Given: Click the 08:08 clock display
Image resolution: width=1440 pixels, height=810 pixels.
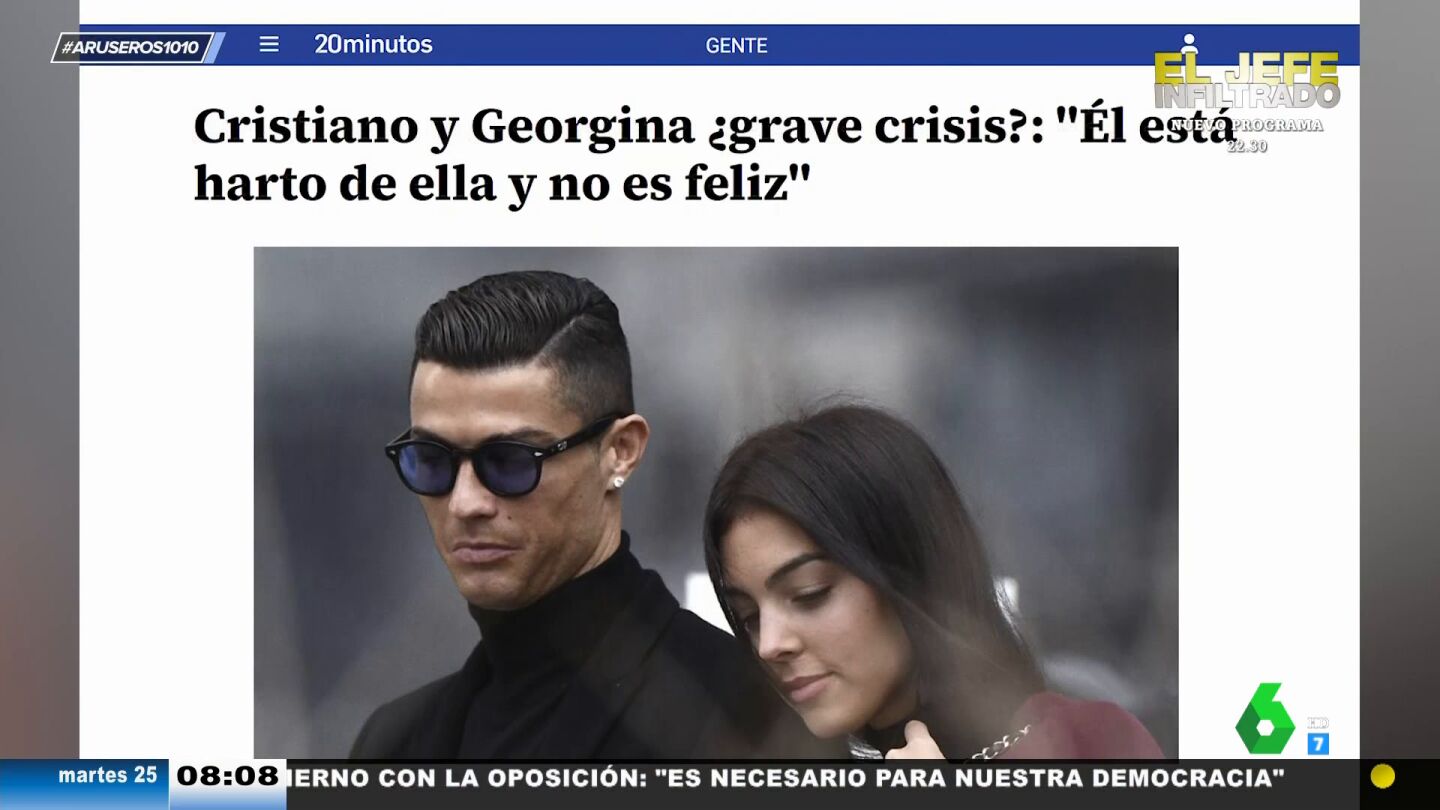Looking at the screenshot, I should tap(228, 776).
